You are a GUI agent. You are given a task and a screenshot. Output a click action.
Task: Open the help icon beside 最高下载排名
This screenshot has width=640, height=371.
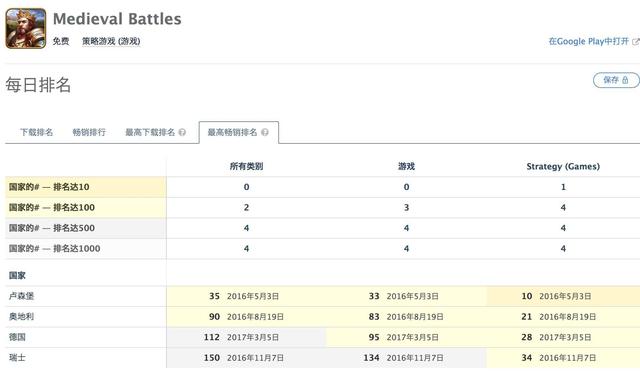click(x=182, y=132)
